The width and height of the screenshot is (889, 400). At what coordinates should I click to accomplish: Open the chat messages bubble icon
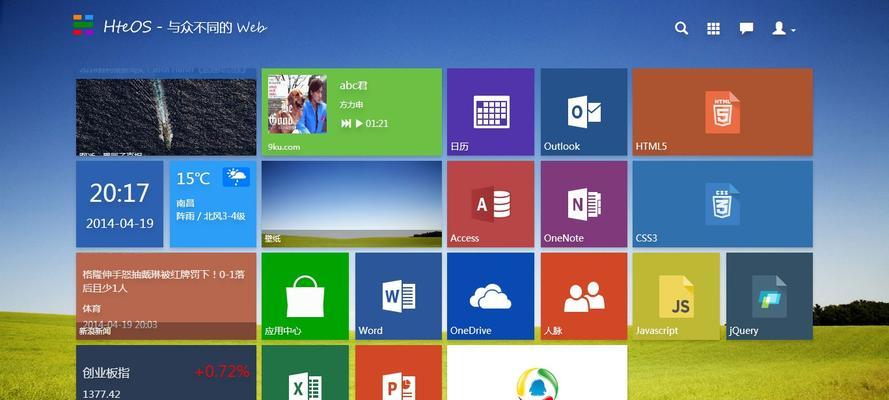pos(746,28)
